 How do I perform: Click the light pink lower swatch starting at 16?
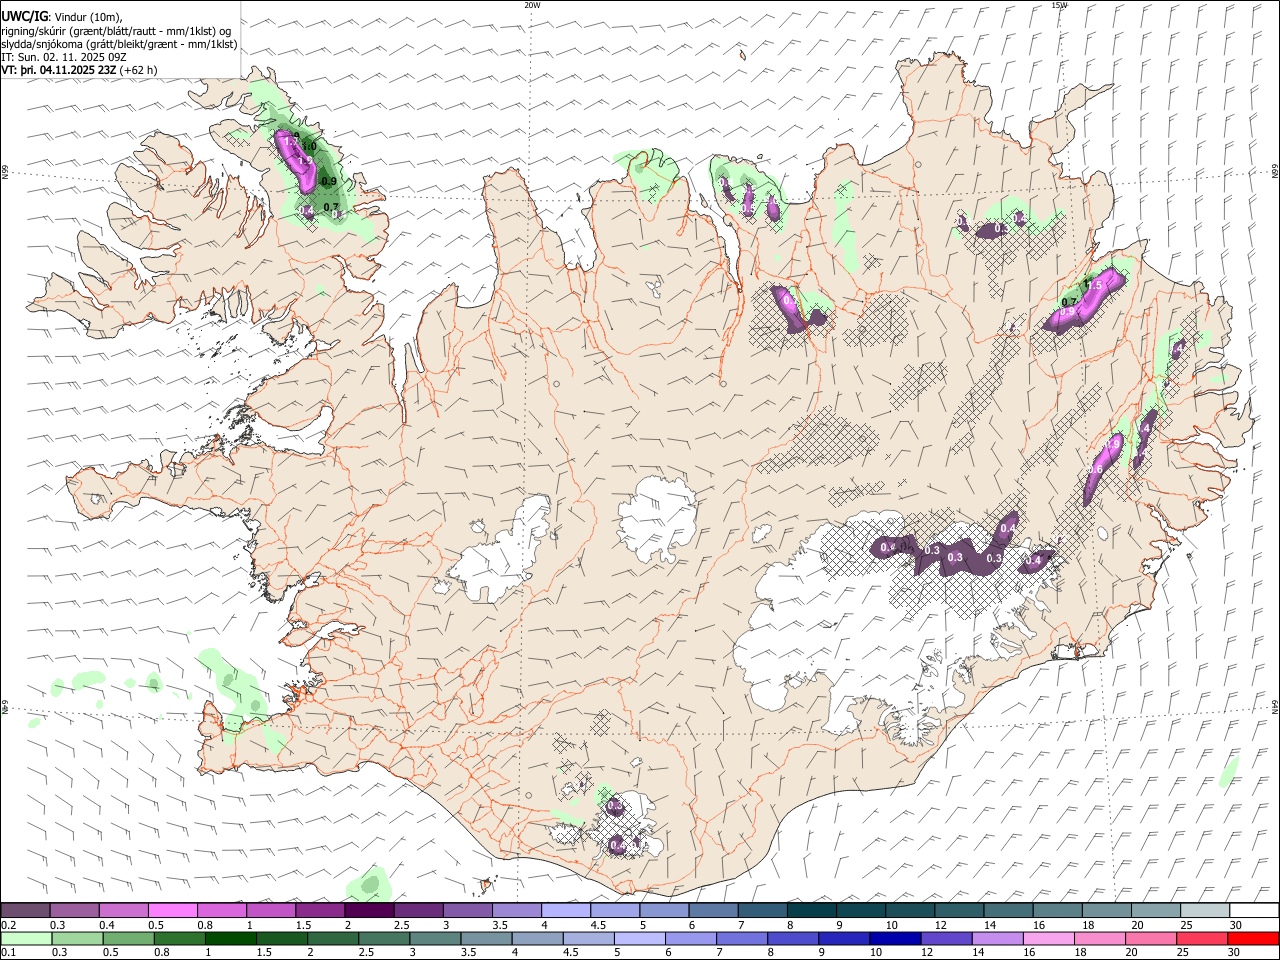click(x=1049, y=938)
